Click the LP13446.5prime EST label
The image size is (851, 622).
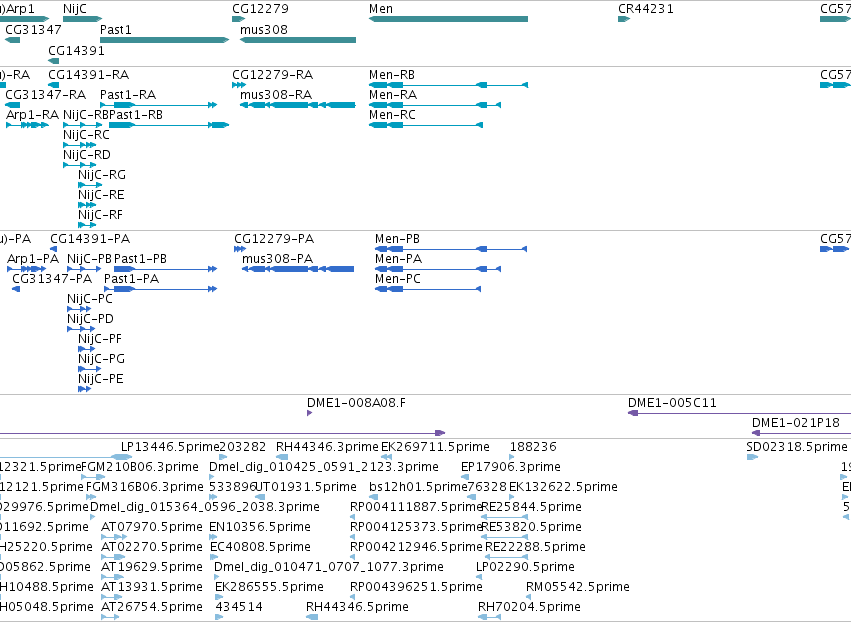coord(170,447)
